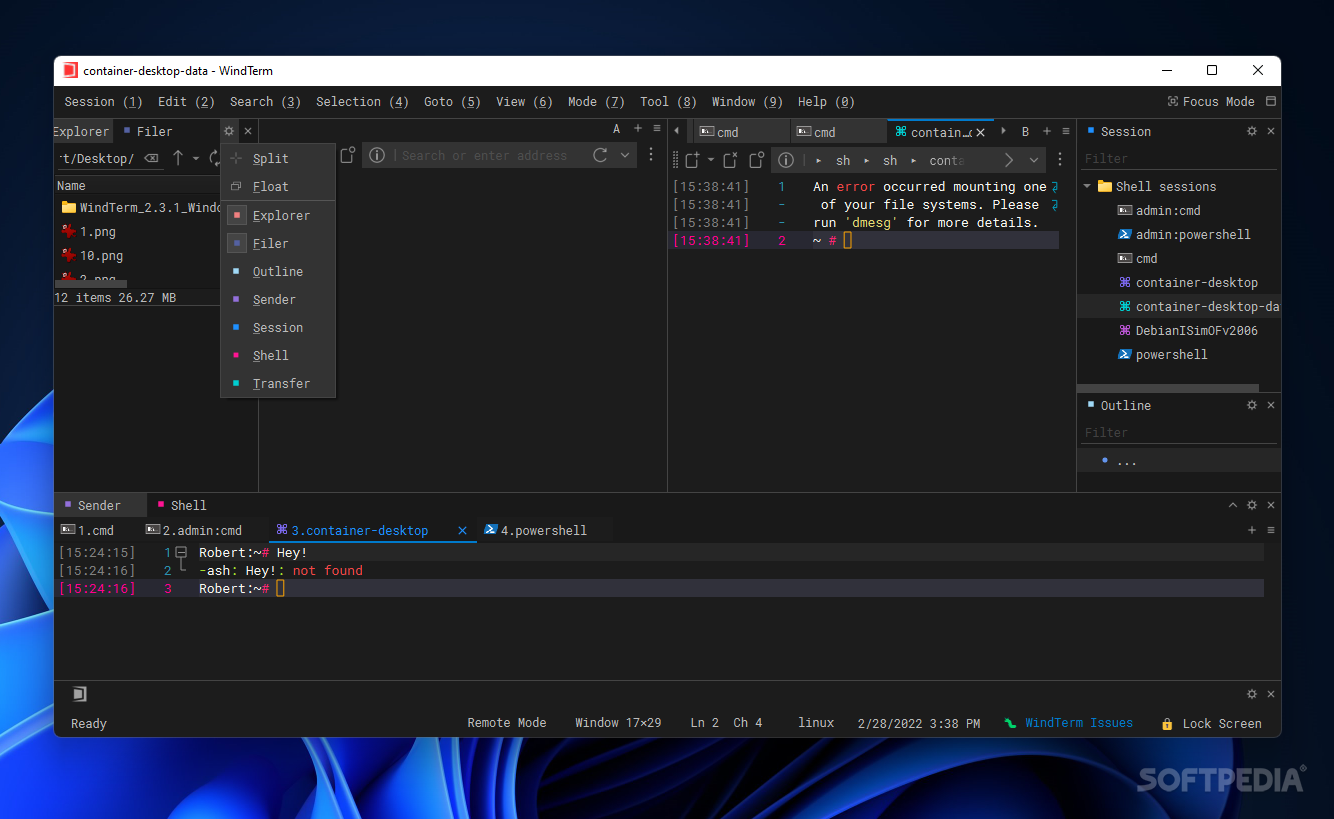Toggle the Outline pane in the popup menu
The image size is (1334, 819).
click(x=278, y=271)
